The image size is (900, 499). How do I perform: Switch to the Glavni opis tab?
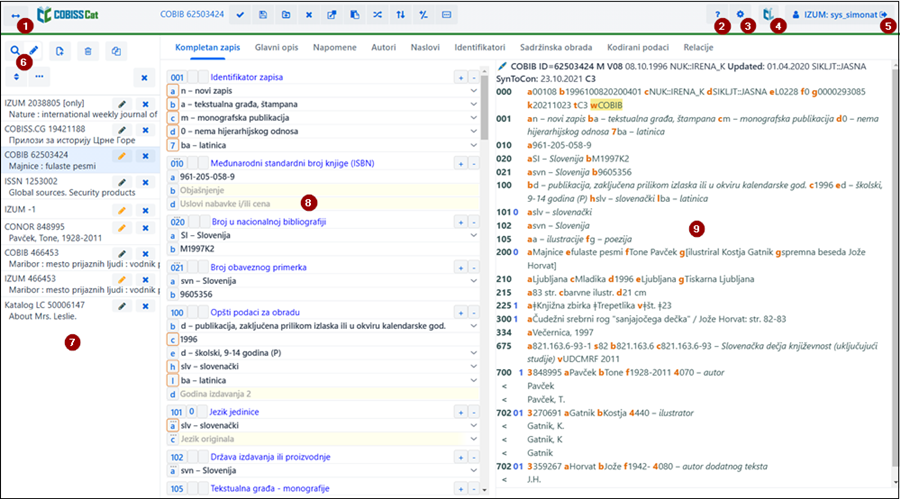click(x=277, y=47)
